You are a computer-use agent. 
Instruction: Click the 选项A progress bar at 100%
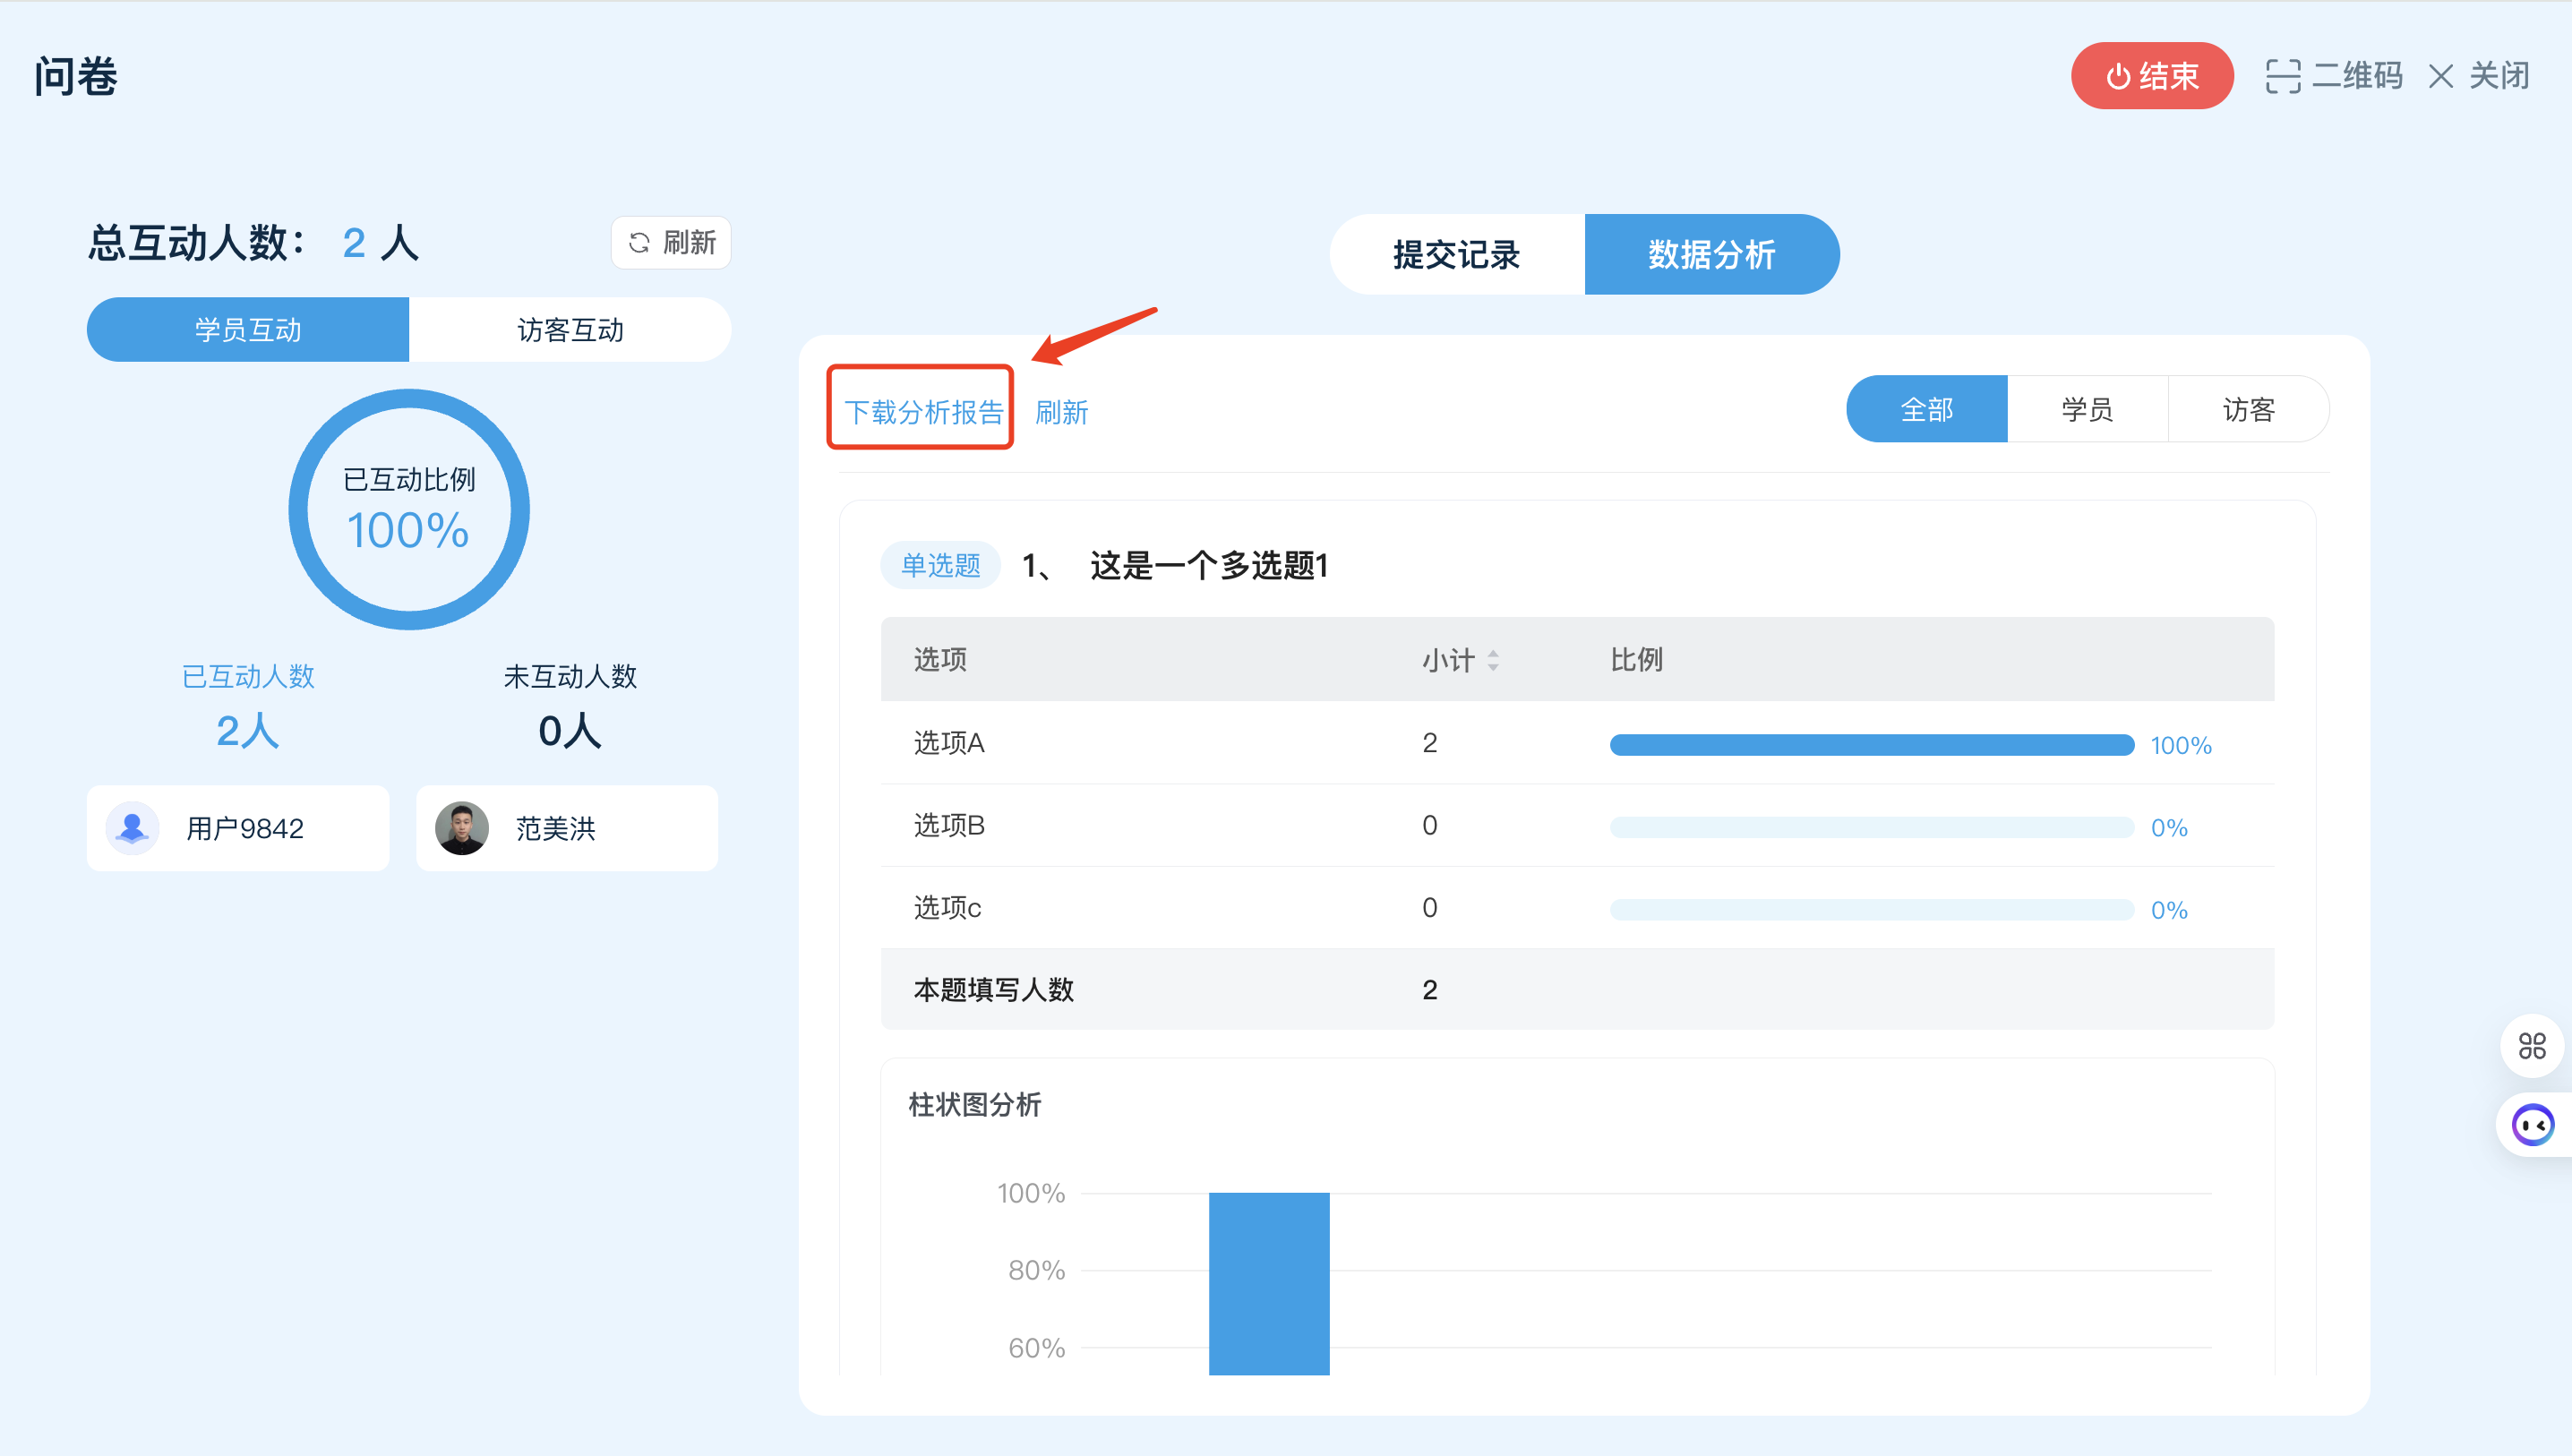click(1872, 745)
